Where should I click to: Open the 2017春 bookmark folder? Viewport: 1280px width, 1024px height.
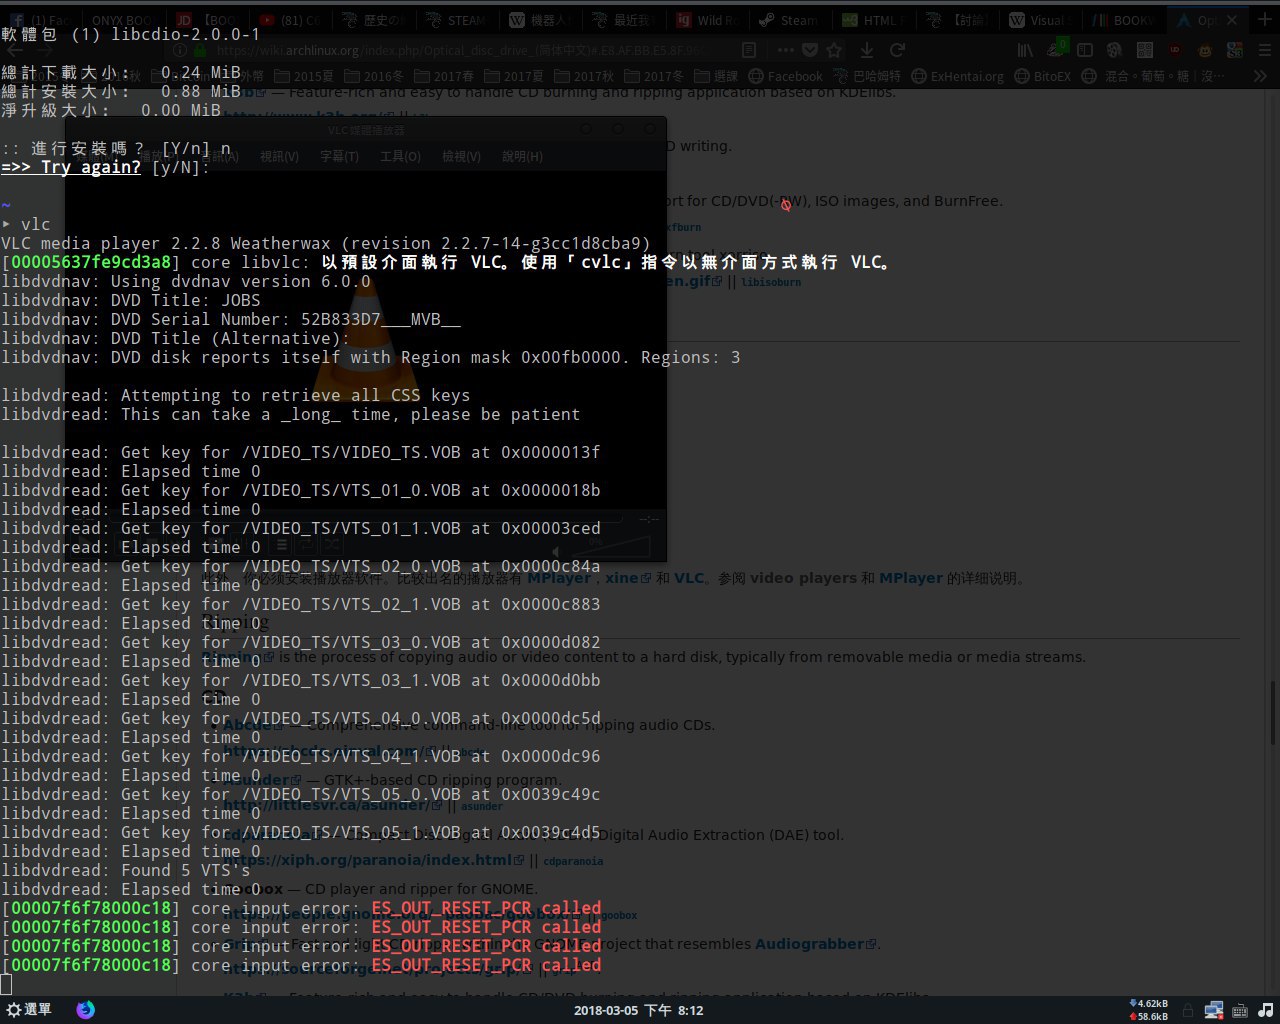tap(444, 76)
